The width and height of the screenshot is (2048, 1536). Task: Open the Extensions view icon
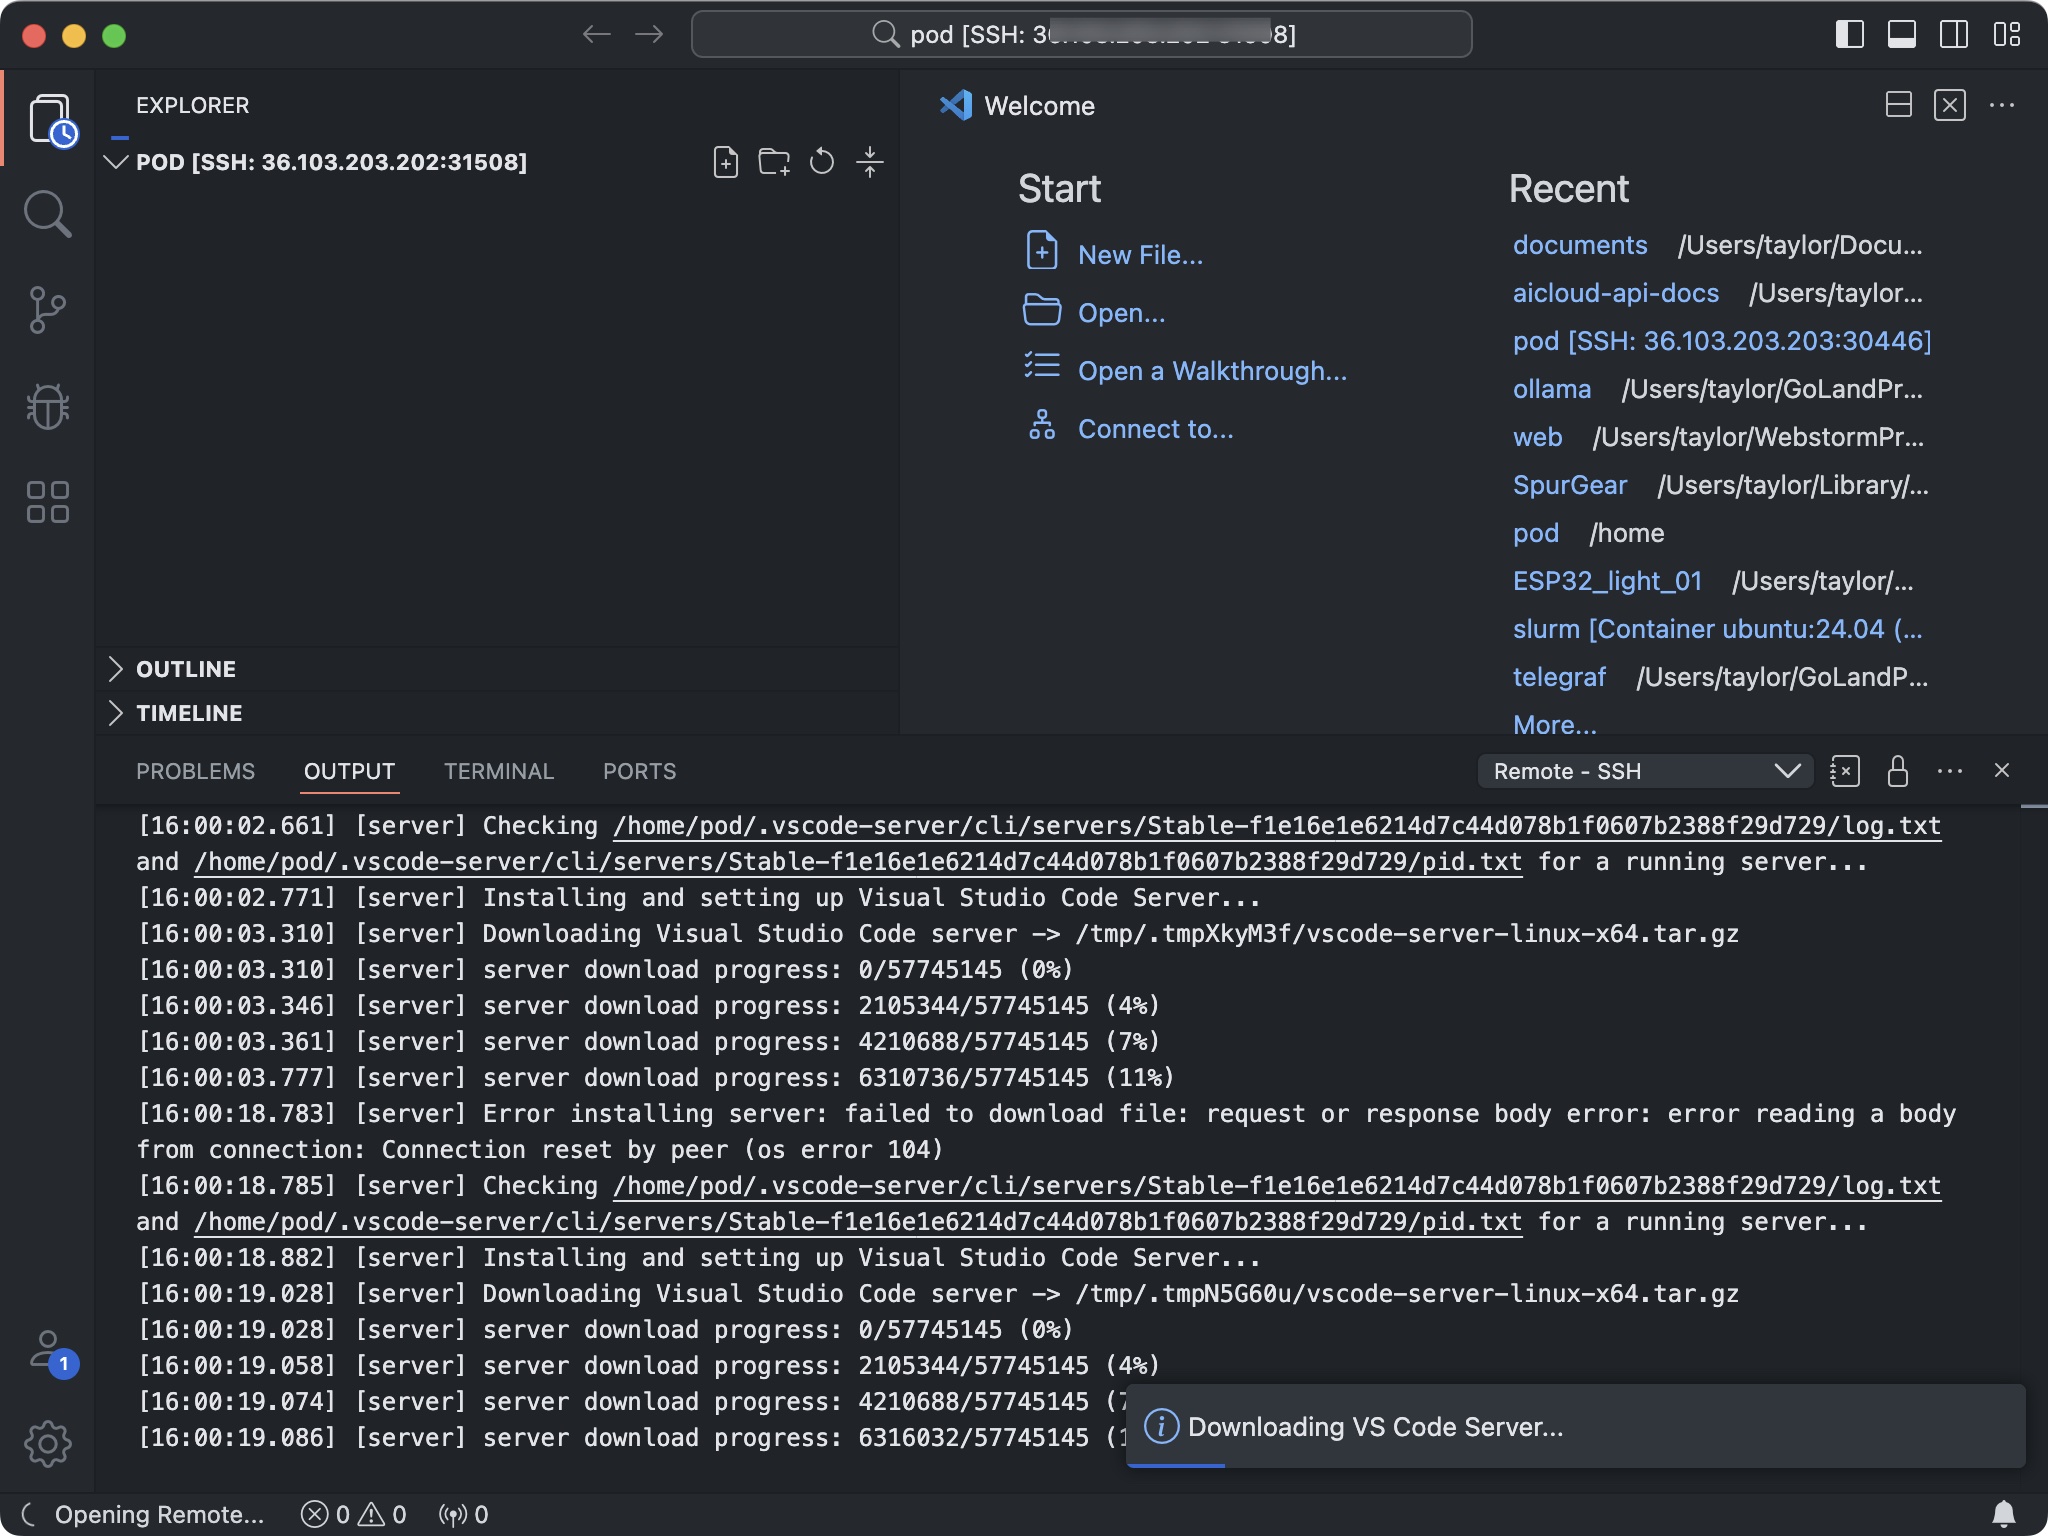[x=48, y=502]
